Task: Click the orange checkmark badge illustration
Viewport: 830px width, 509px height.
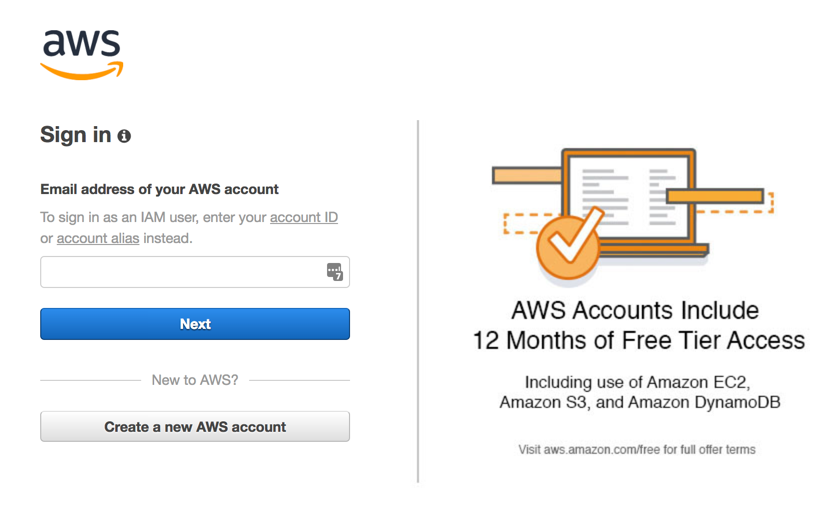Action: (x=569, y=246)
